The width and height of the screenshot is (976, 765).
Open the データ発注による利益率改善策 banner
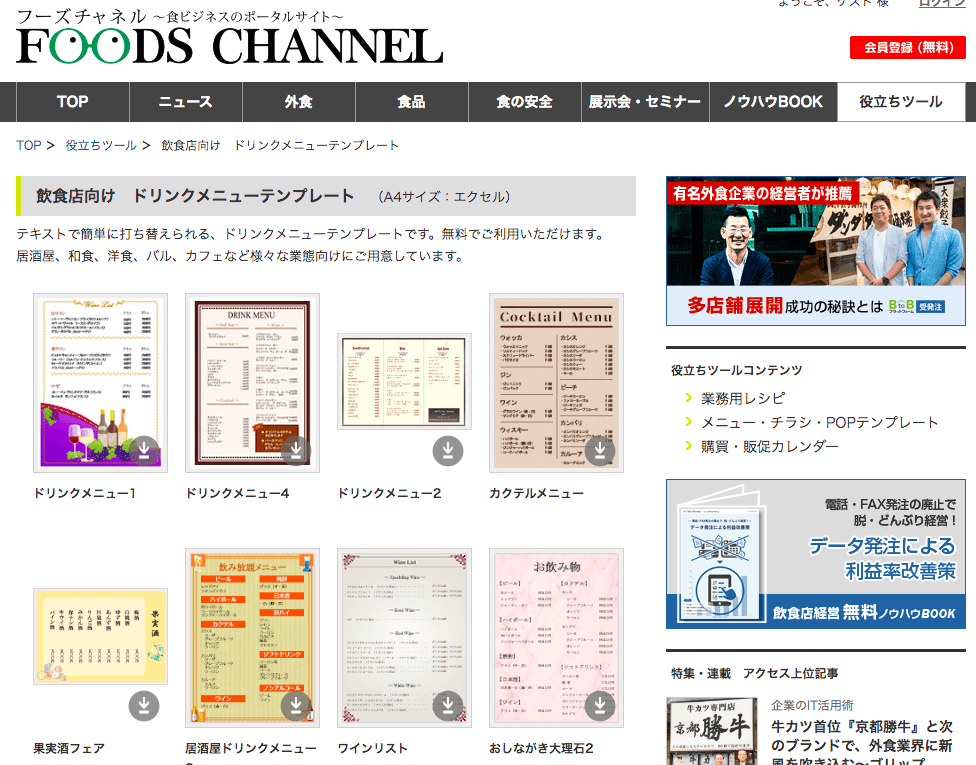(815, 554)
